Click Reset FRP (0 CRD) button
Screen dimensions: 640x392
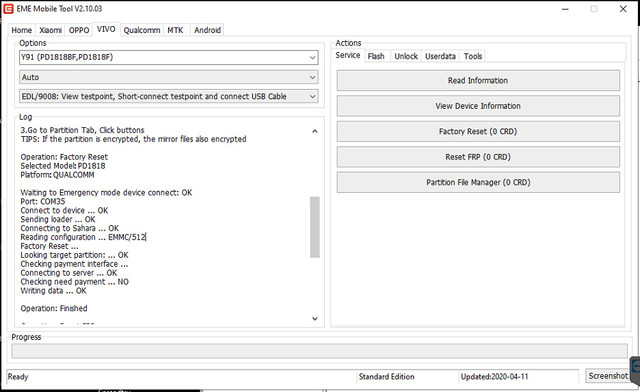(478, 157)
